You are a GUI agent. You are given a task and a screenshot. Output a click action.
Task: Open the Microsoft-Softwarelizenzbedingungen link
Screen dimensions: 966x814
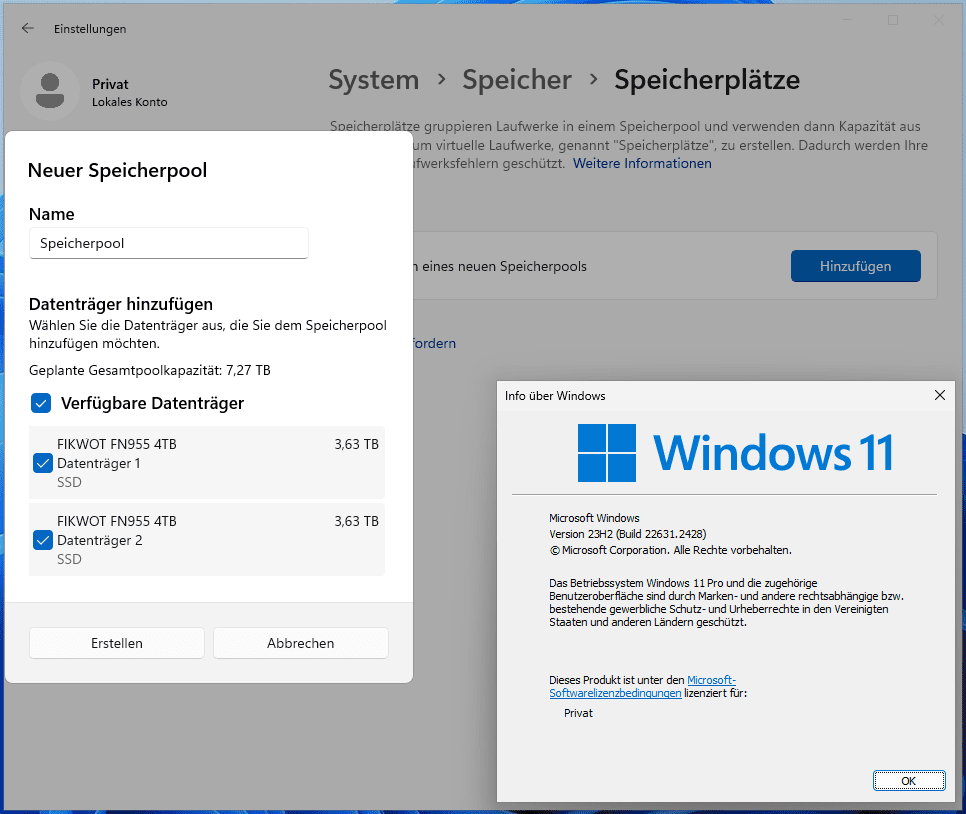coord(643,686)
